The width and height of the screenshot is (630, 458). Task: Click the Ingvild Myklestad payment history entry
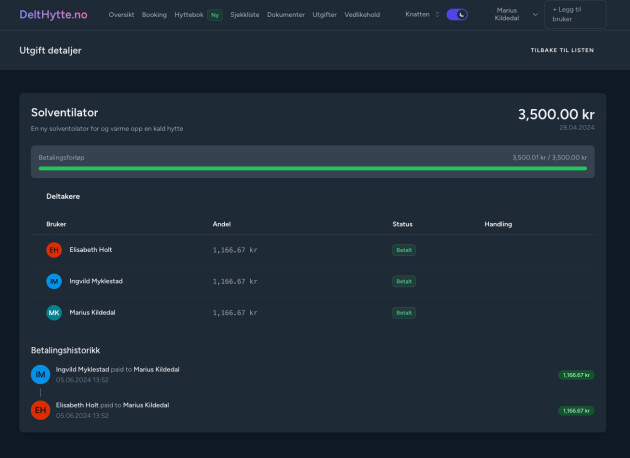point(313,374)
